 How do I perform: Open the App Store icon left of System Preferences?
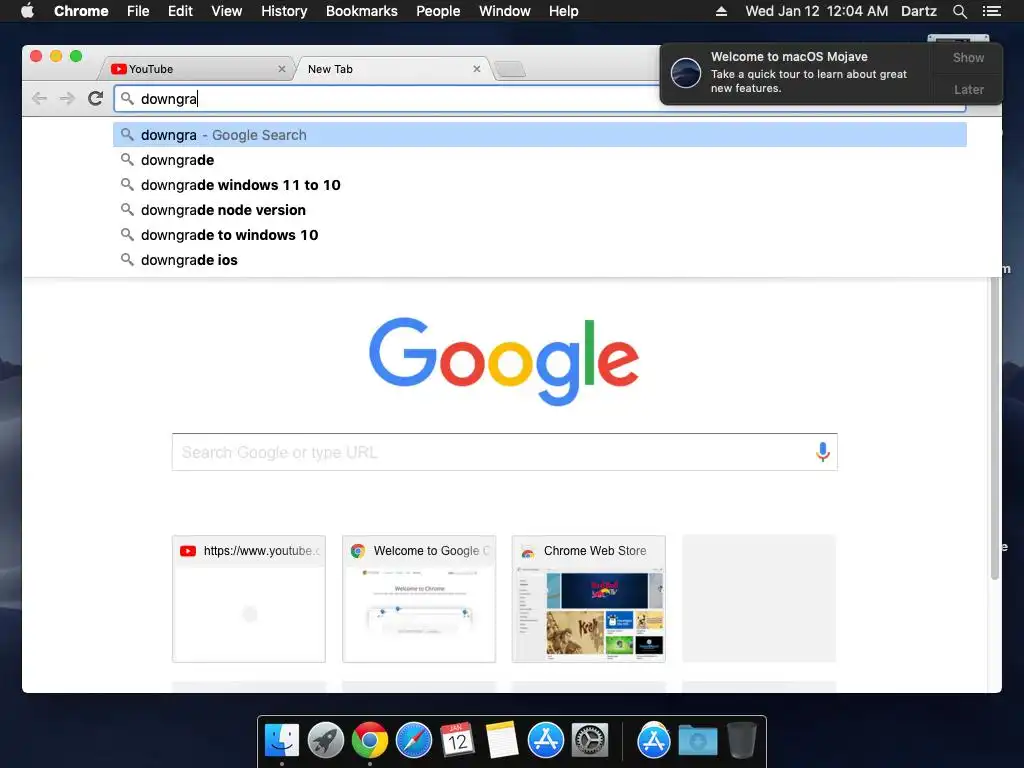pyautogui.click(x=545, y=741)
